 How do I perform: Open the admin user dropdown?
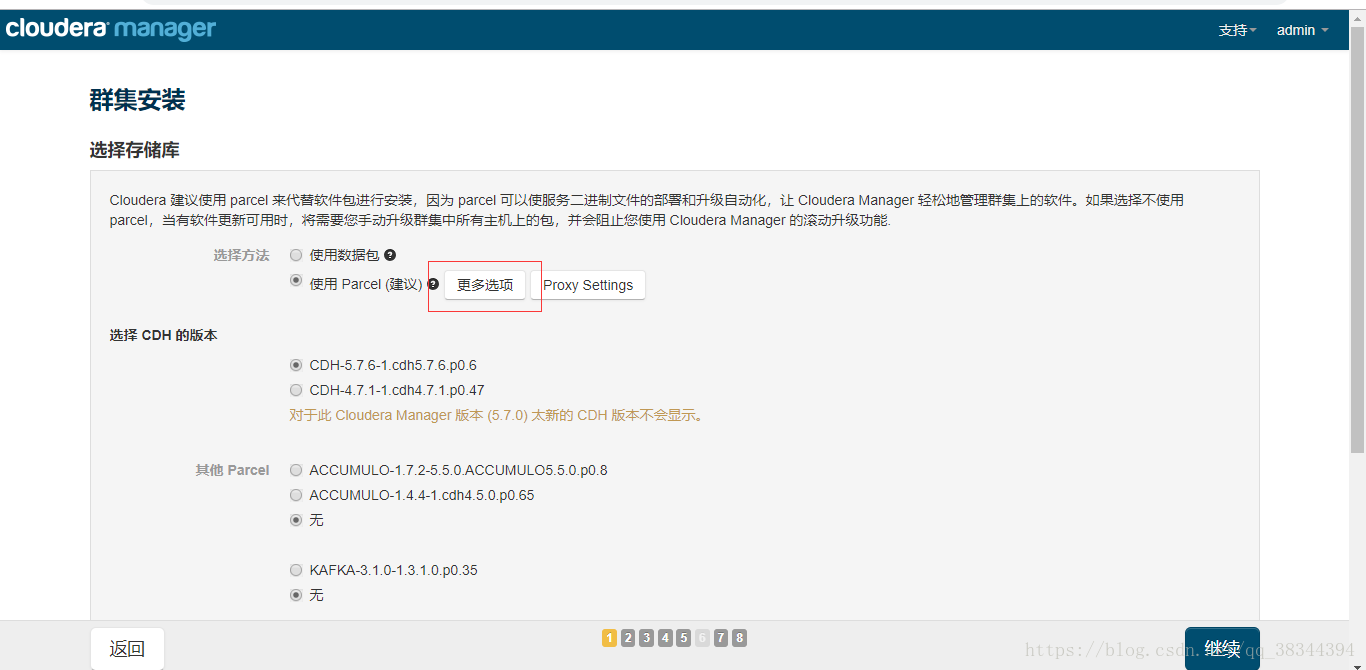pyautogui.click(x=1303, y=30)
